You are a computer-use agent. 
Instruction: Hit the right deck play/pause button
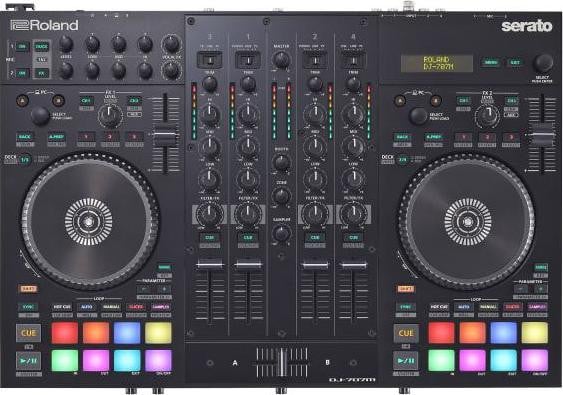click(406, 361)
